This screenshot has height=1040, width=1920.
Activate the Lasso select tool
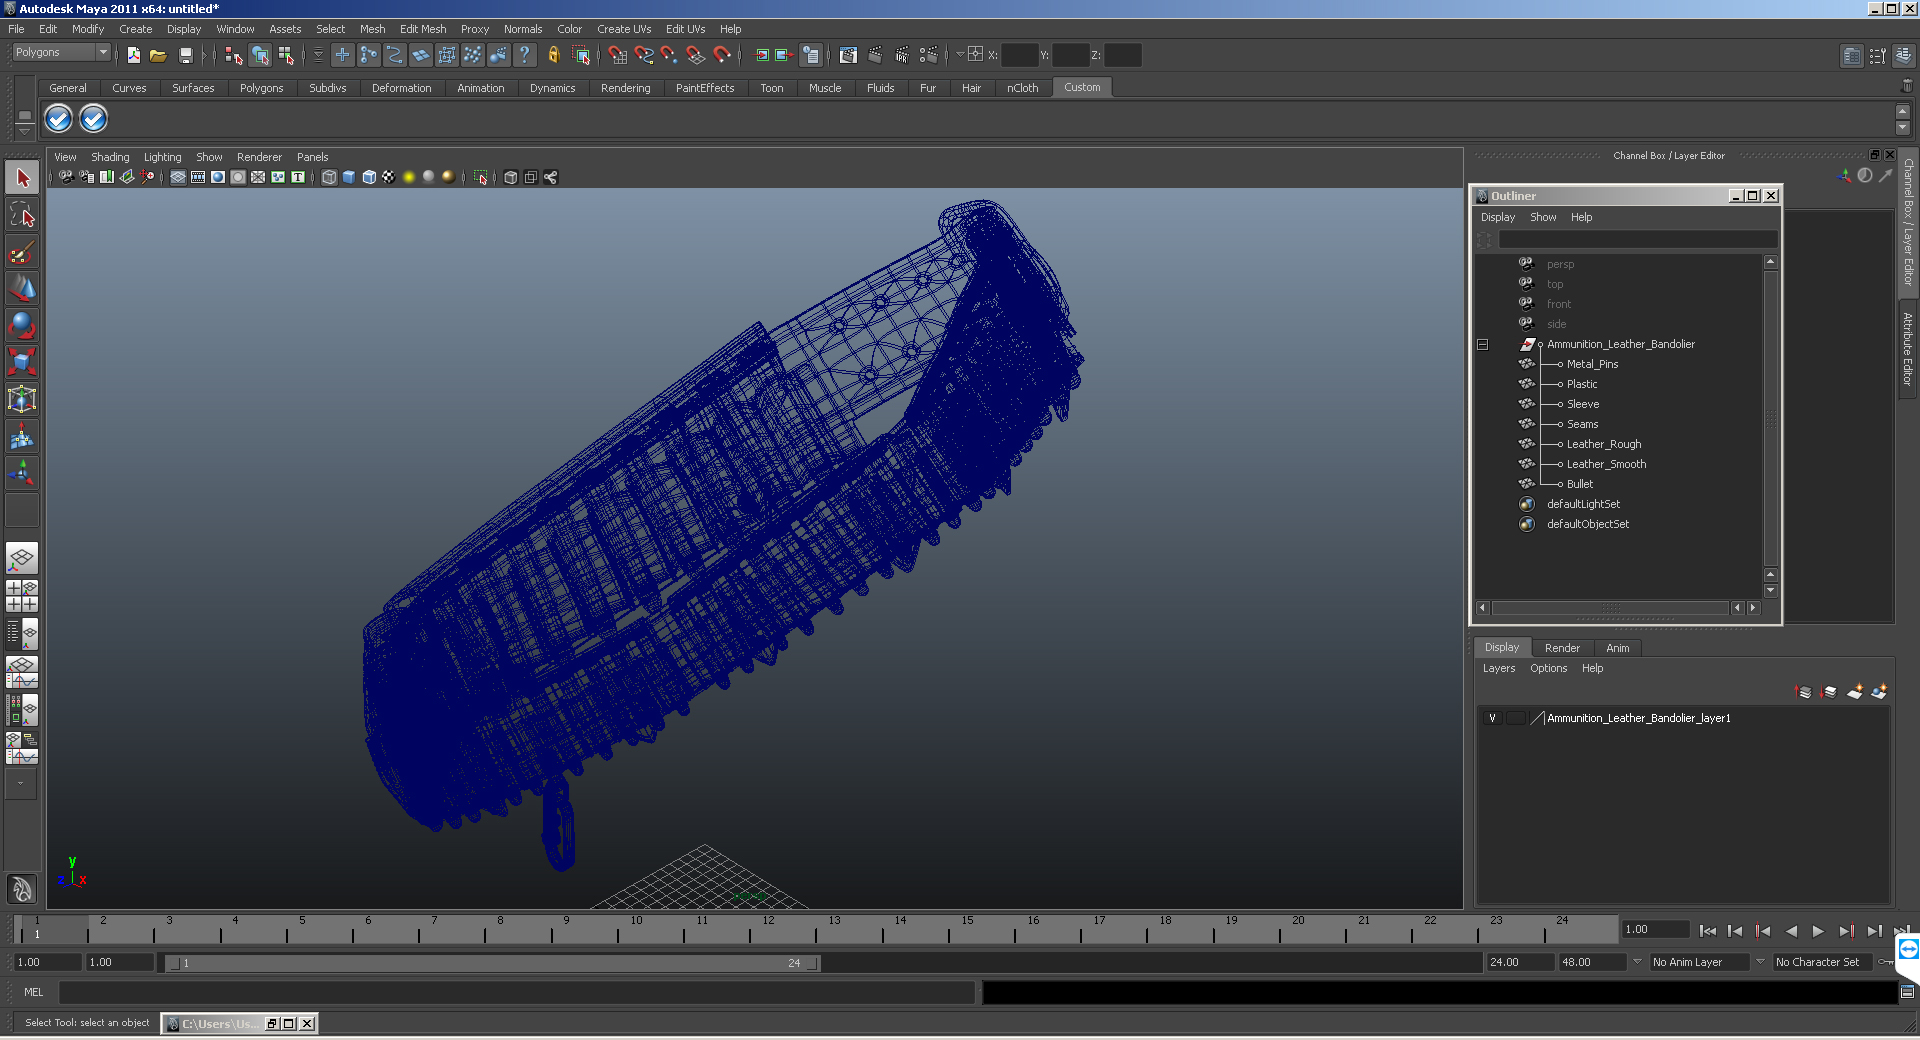pos(22,215)
